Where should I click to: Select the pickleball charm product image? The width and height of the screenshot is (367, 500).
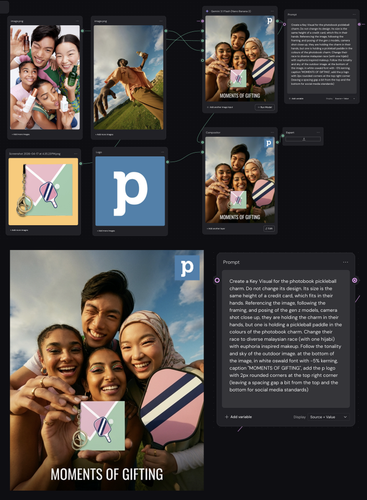click(43, 192)
